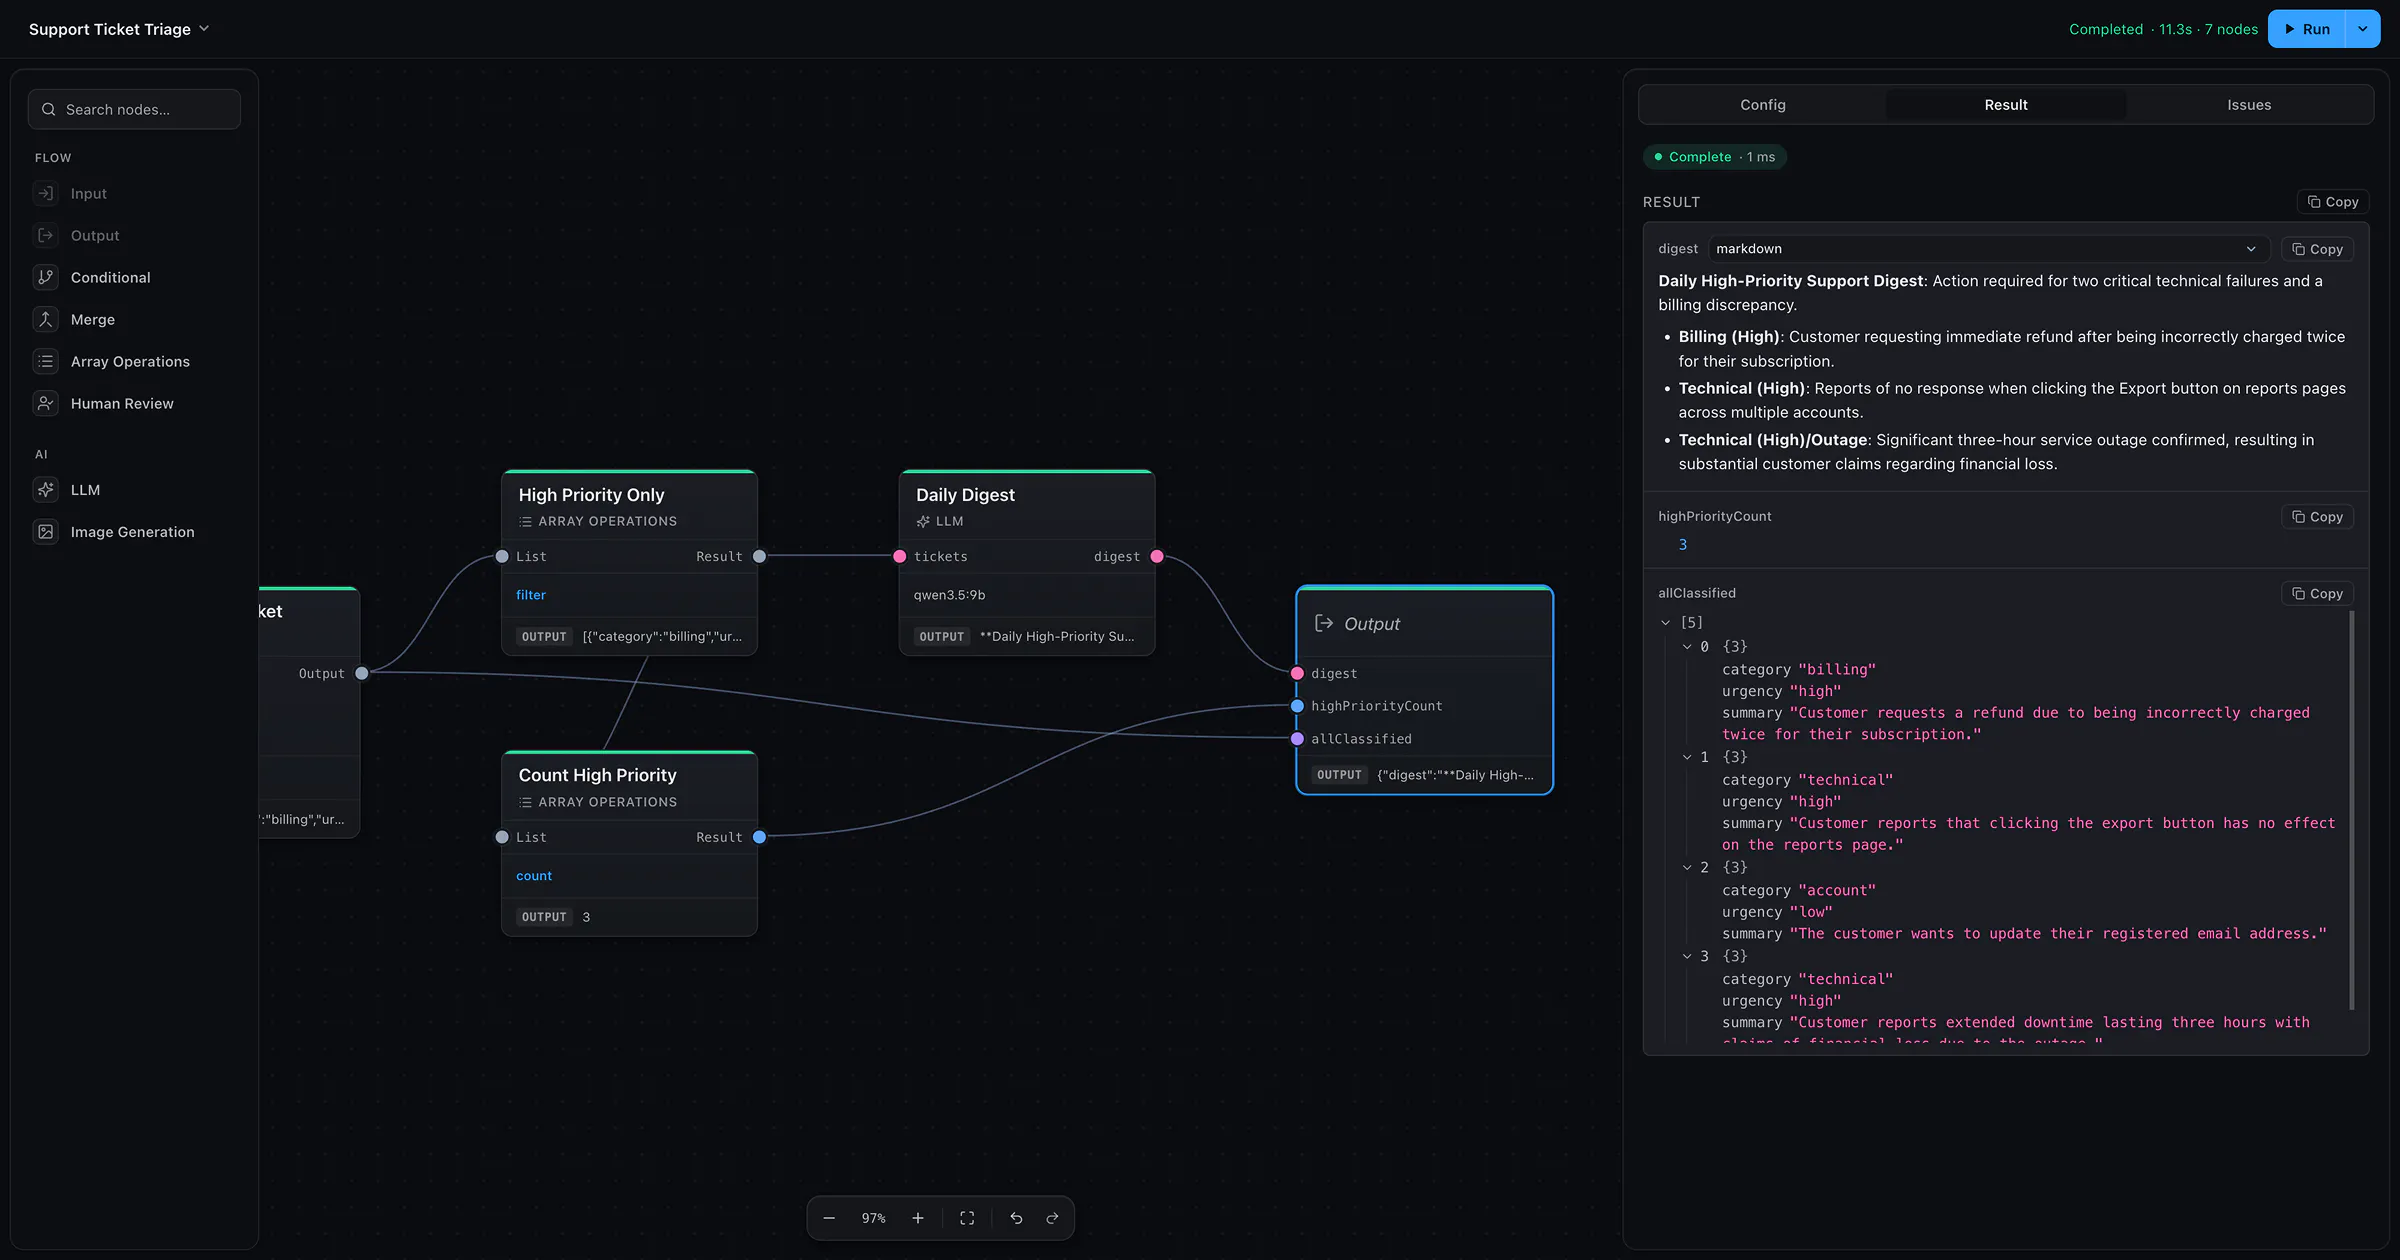2400x1260 pixels.
Task: Select the LLM sparkle icon in sidebar
Action: [x=45, y=489]
